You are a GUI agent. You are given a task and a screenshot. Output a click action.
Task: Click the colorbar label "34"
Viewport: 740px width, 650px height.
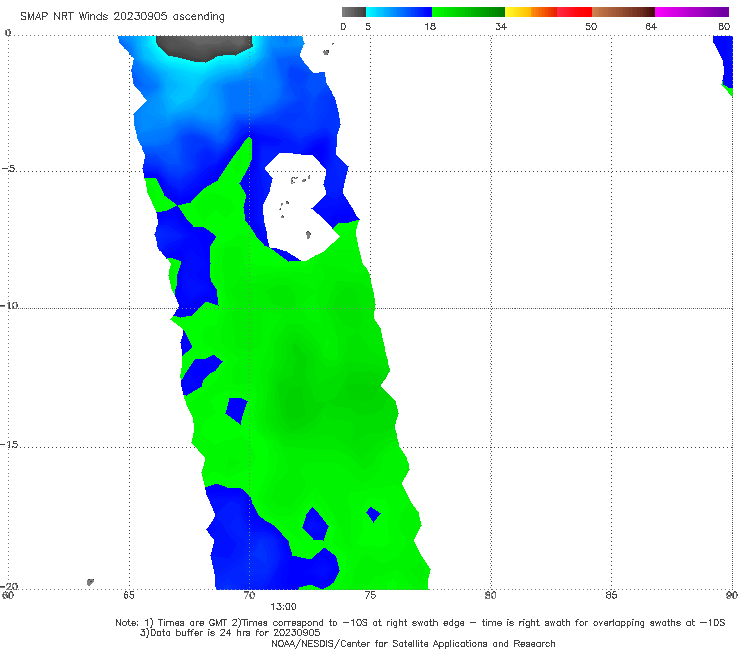tap(501, 26)
